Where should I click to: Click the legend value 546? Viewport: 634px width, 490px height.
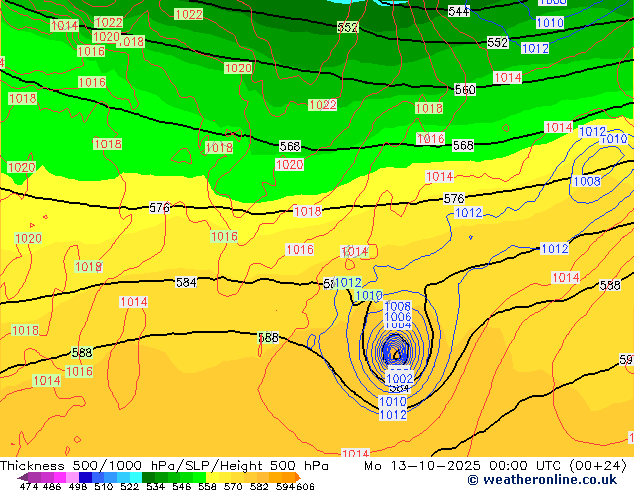182,486
